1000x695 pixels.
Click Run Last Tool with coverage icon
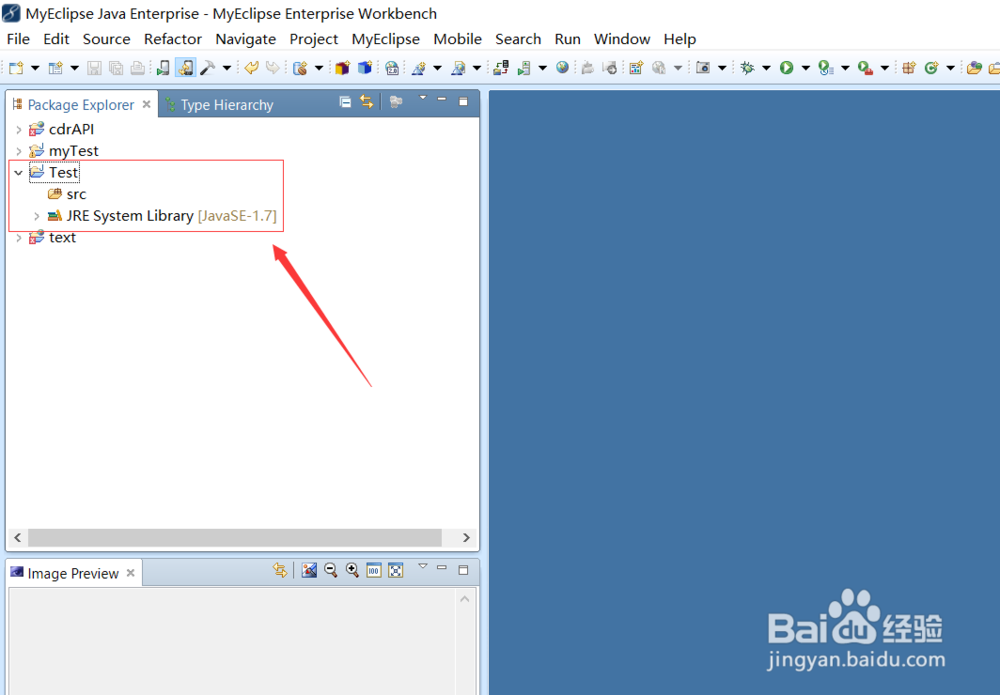[826, 68]
